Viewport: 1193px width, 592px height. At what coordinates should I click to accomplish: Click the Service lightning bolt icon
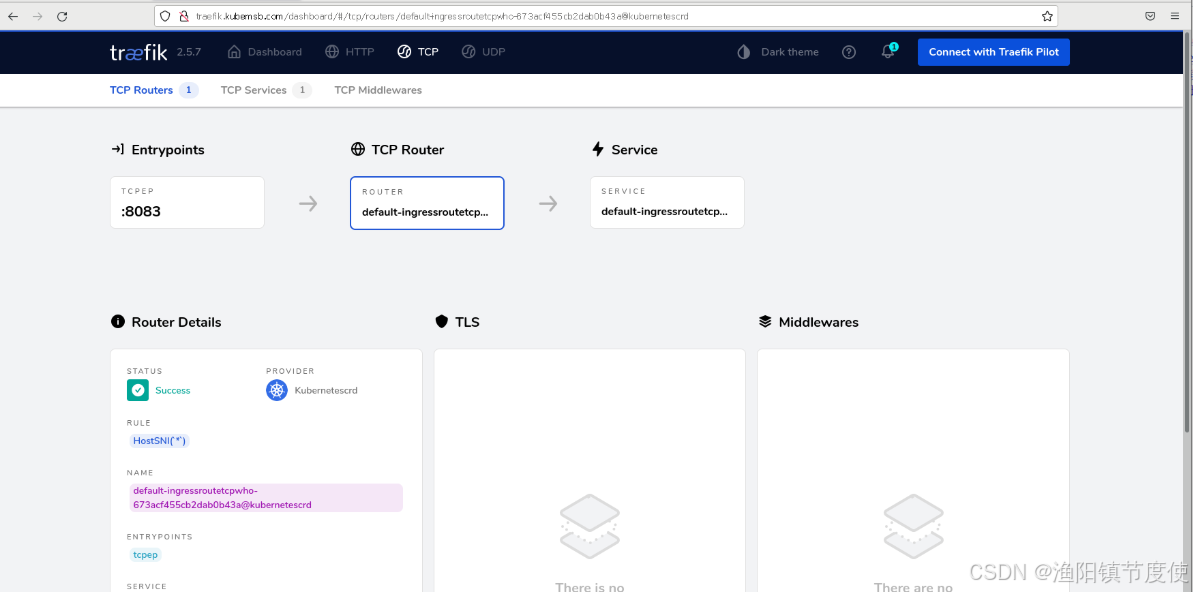click(x=598, y=149)
